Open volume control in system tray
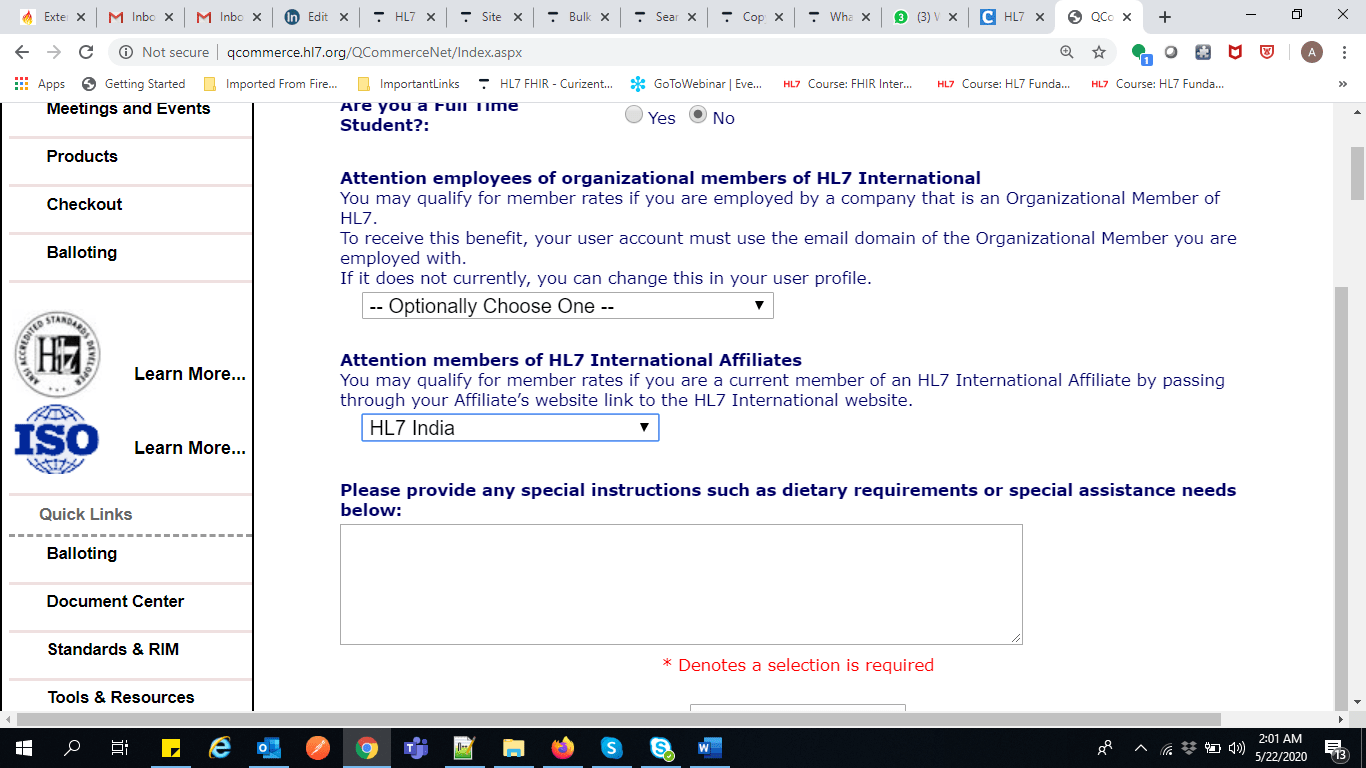The height and width of the screenshot is (768, 1366). [1237, 748]
